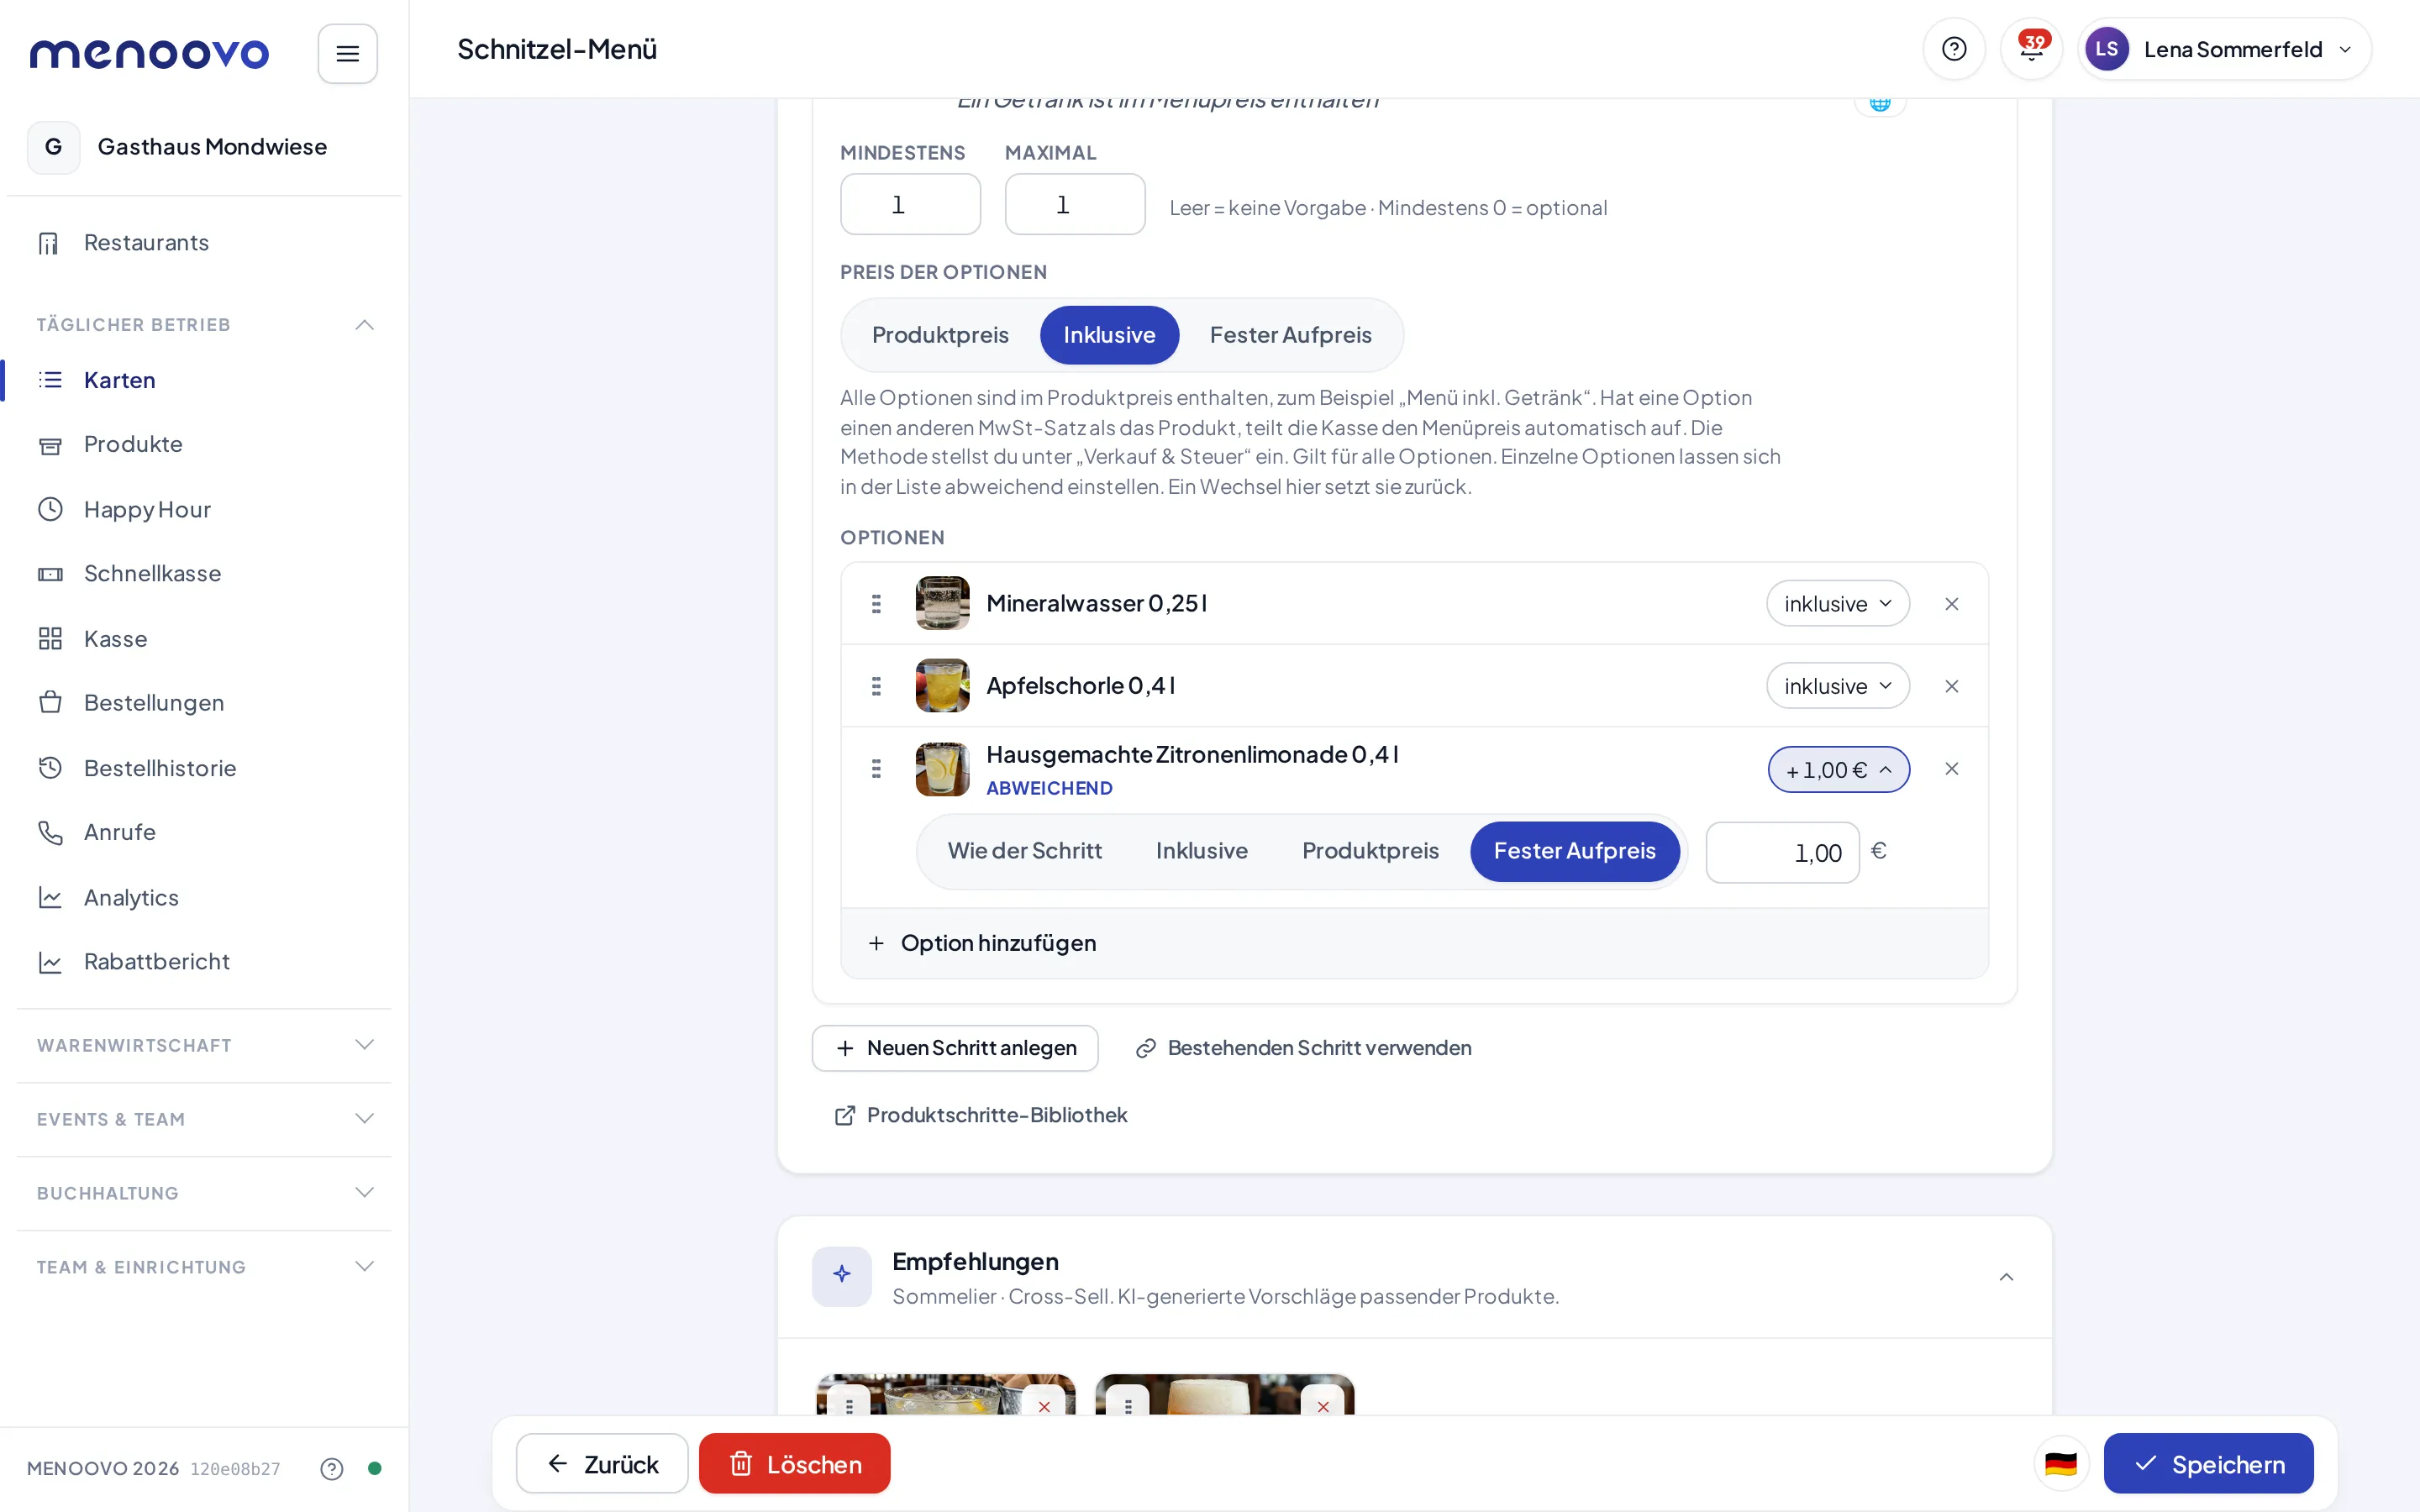The image size is (2420, 1512).
Task: Remove Apfelschorle 0,4 l option
Action: click(x=1951, y=686)
